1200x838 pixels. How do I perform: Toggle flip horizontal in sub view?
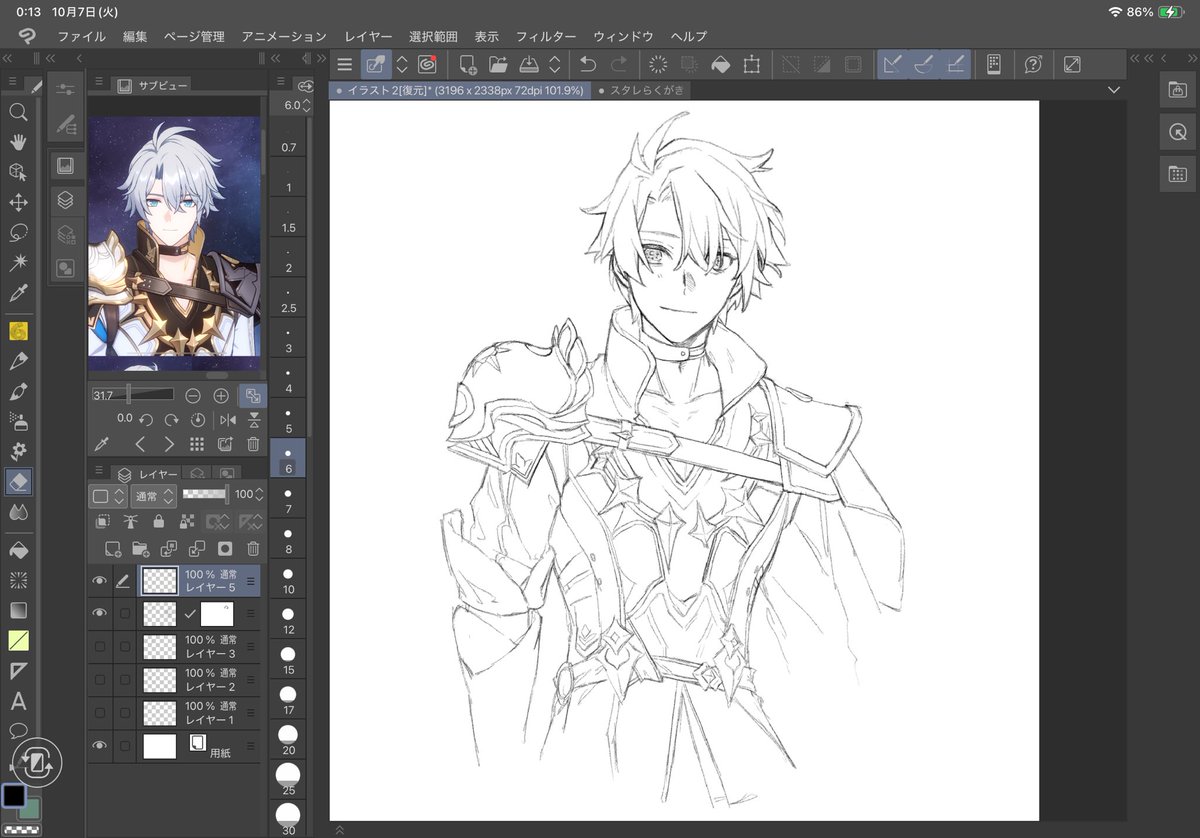point(227,420)
